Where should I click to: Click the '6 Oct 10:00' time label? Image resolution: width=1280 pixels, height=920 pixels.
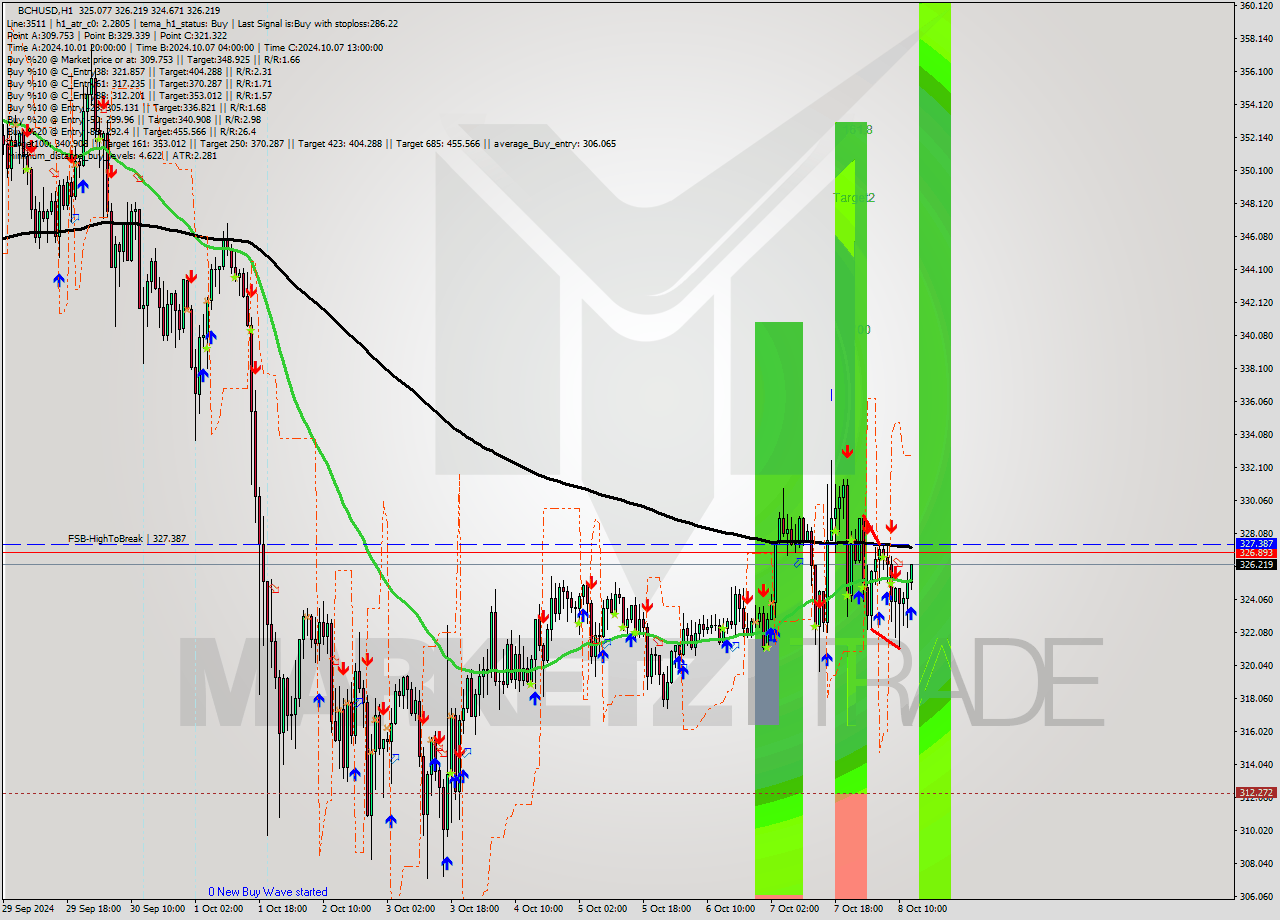(732, 909)
